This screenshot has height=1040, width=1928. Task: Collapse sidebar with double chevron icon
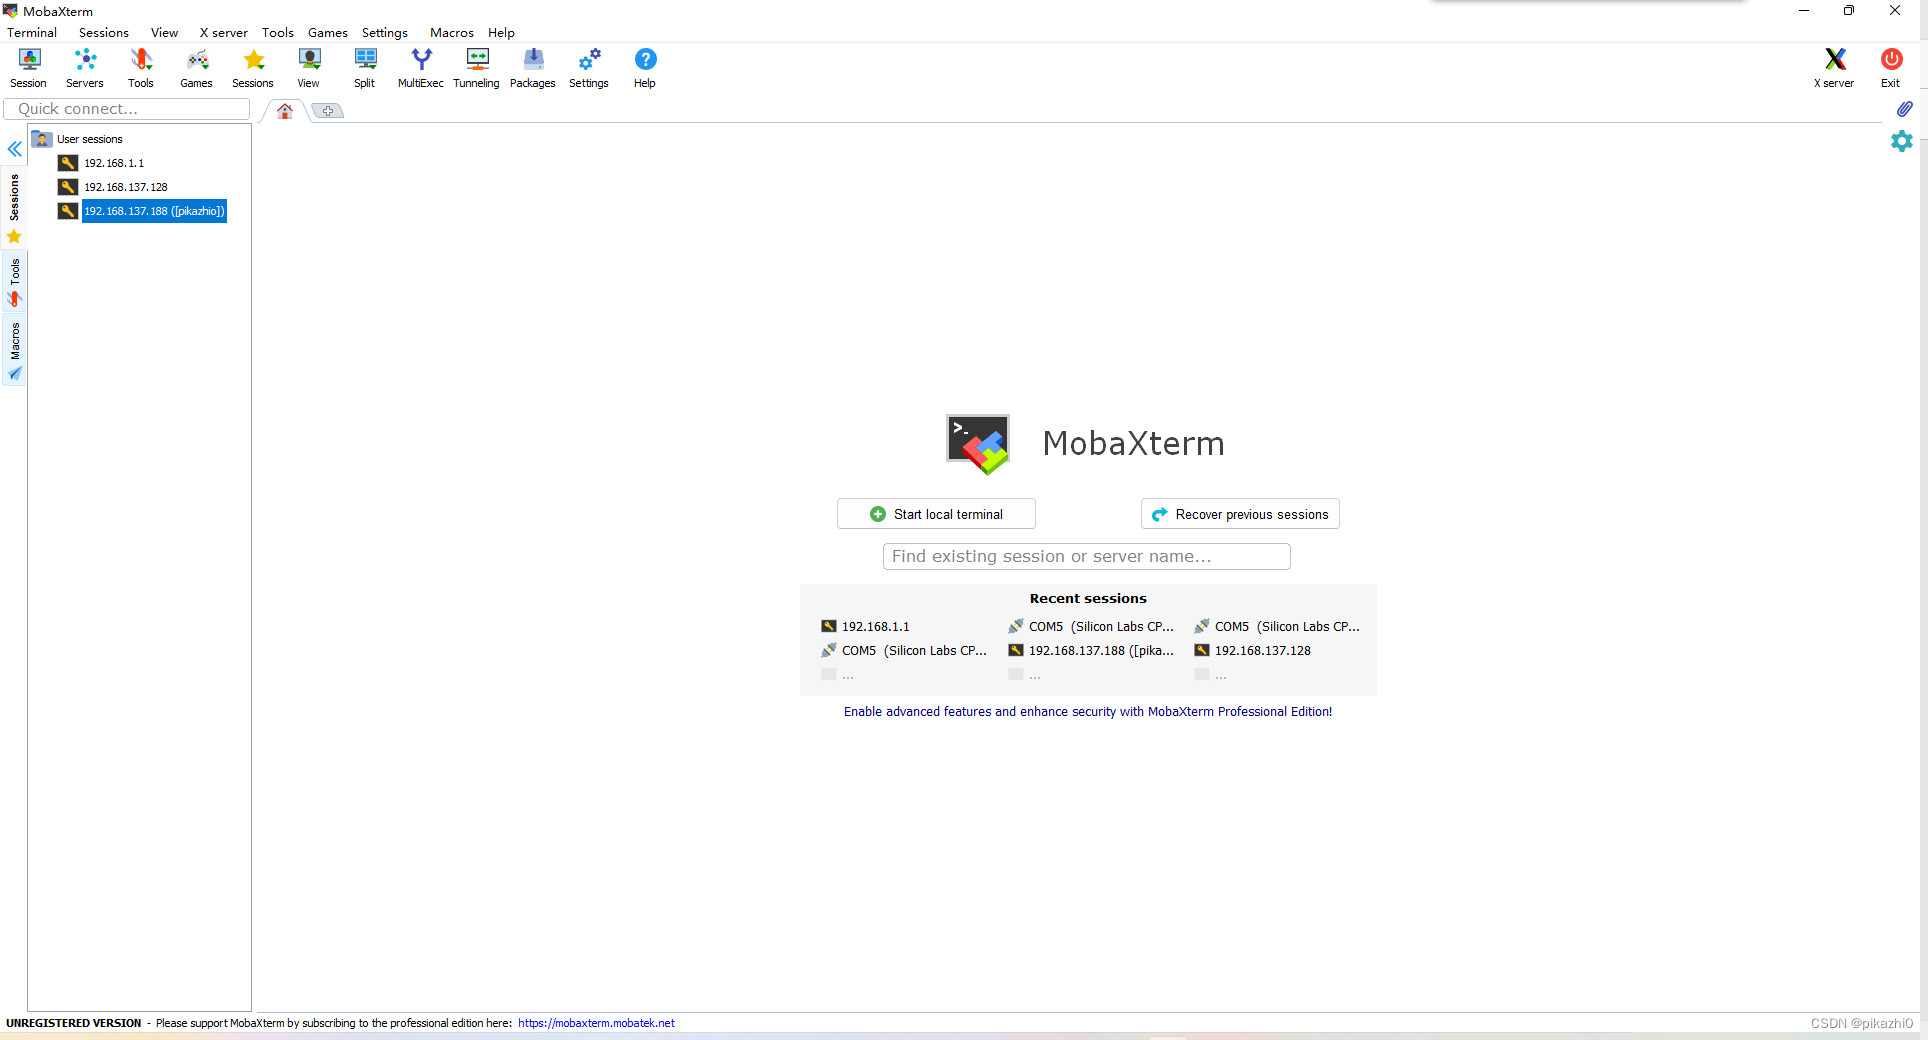15,149
